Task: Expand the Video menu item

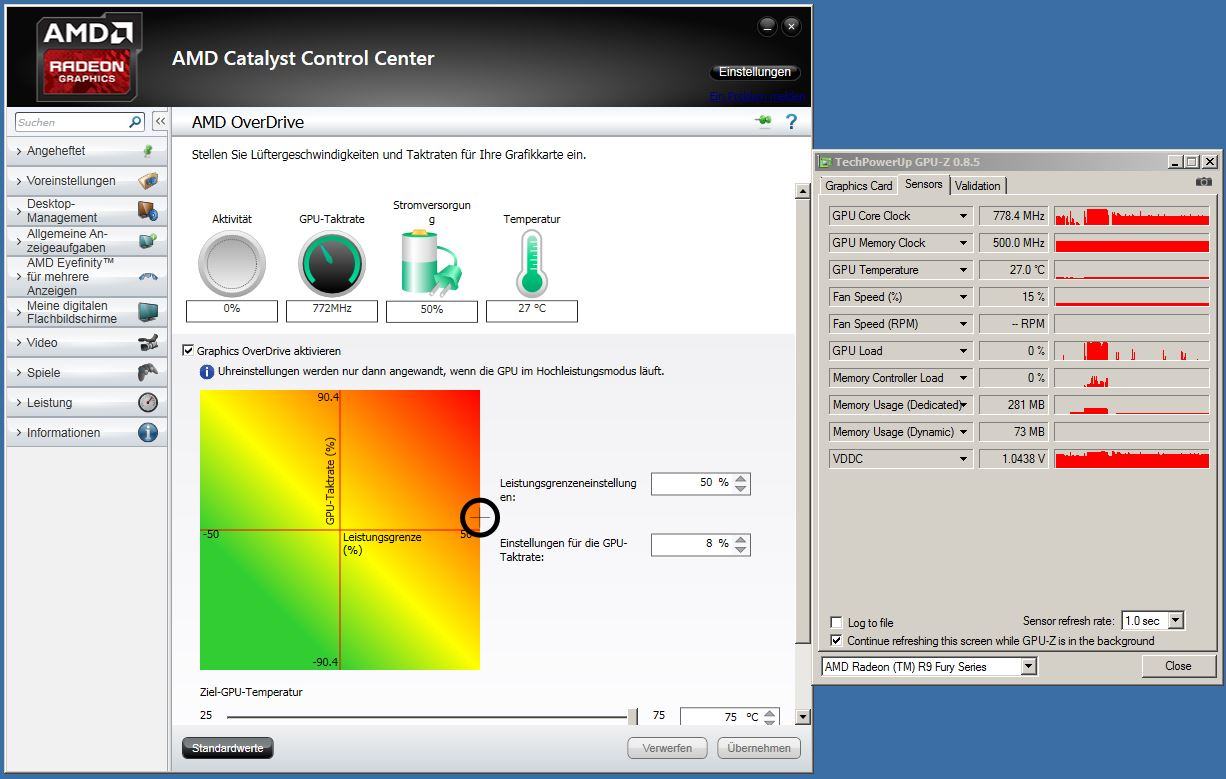Action: (x=87, y=343)
